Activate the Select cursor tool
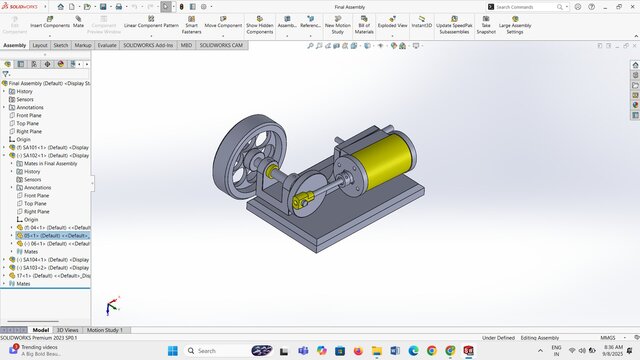The image size is (640, 360). [166, 7]
